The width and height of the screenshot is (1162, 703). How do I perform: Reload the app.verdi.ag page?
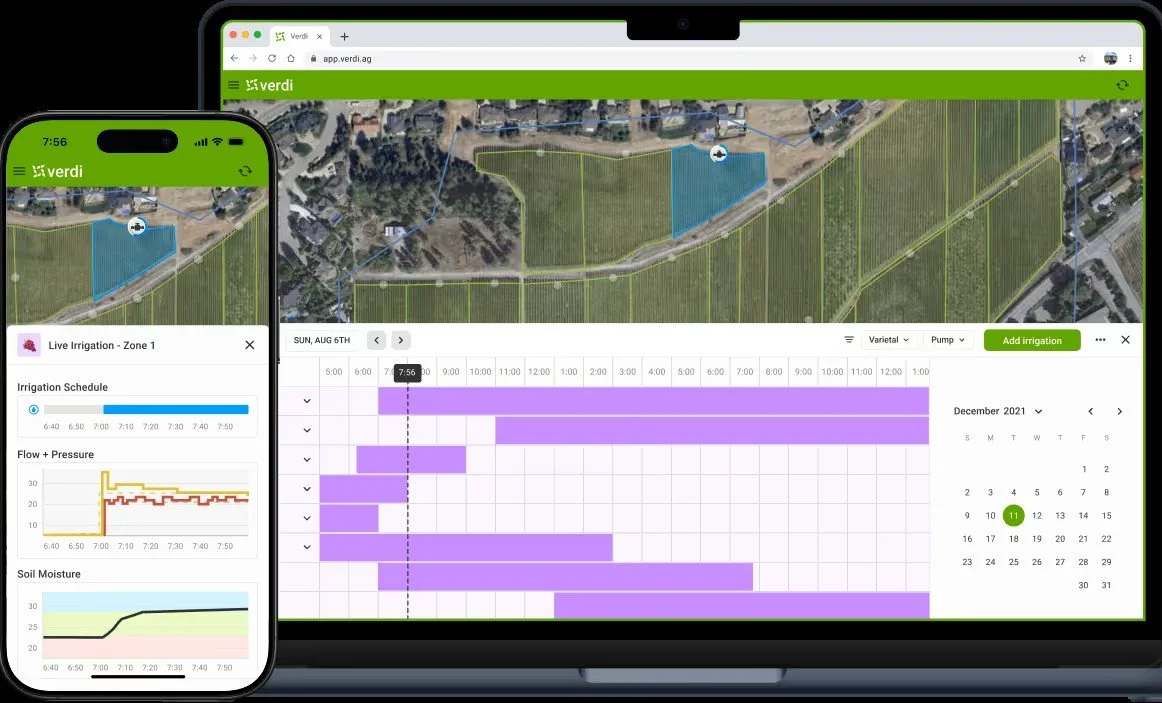coord(272,59)
